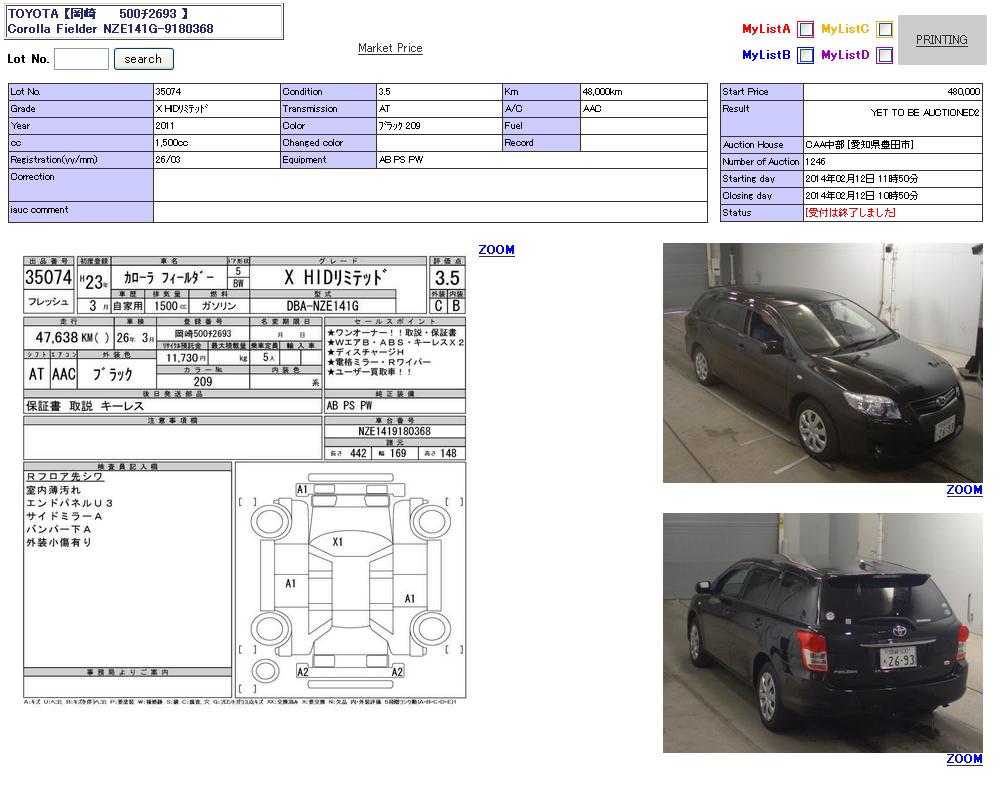Toggle the MyListD checkbox
The height and width of the screenshot is (809, 1002).
pyautogui.click(x=884, y=56)
